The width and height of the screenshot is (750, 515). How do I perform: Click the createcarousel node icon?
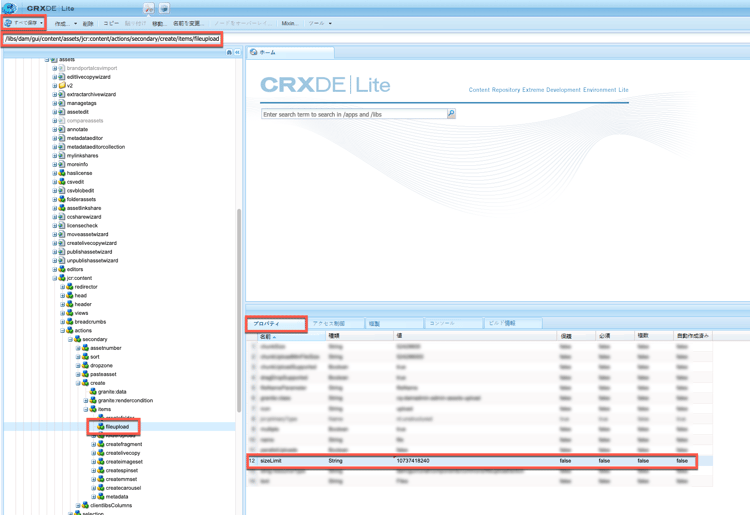click(101, 488)
